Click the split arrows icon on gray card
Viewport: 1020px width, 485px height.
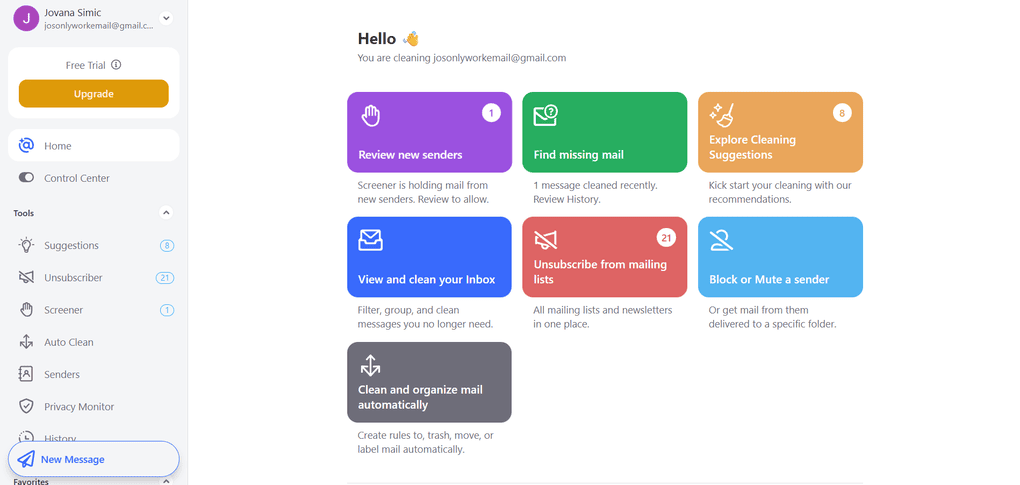(370, 365)
